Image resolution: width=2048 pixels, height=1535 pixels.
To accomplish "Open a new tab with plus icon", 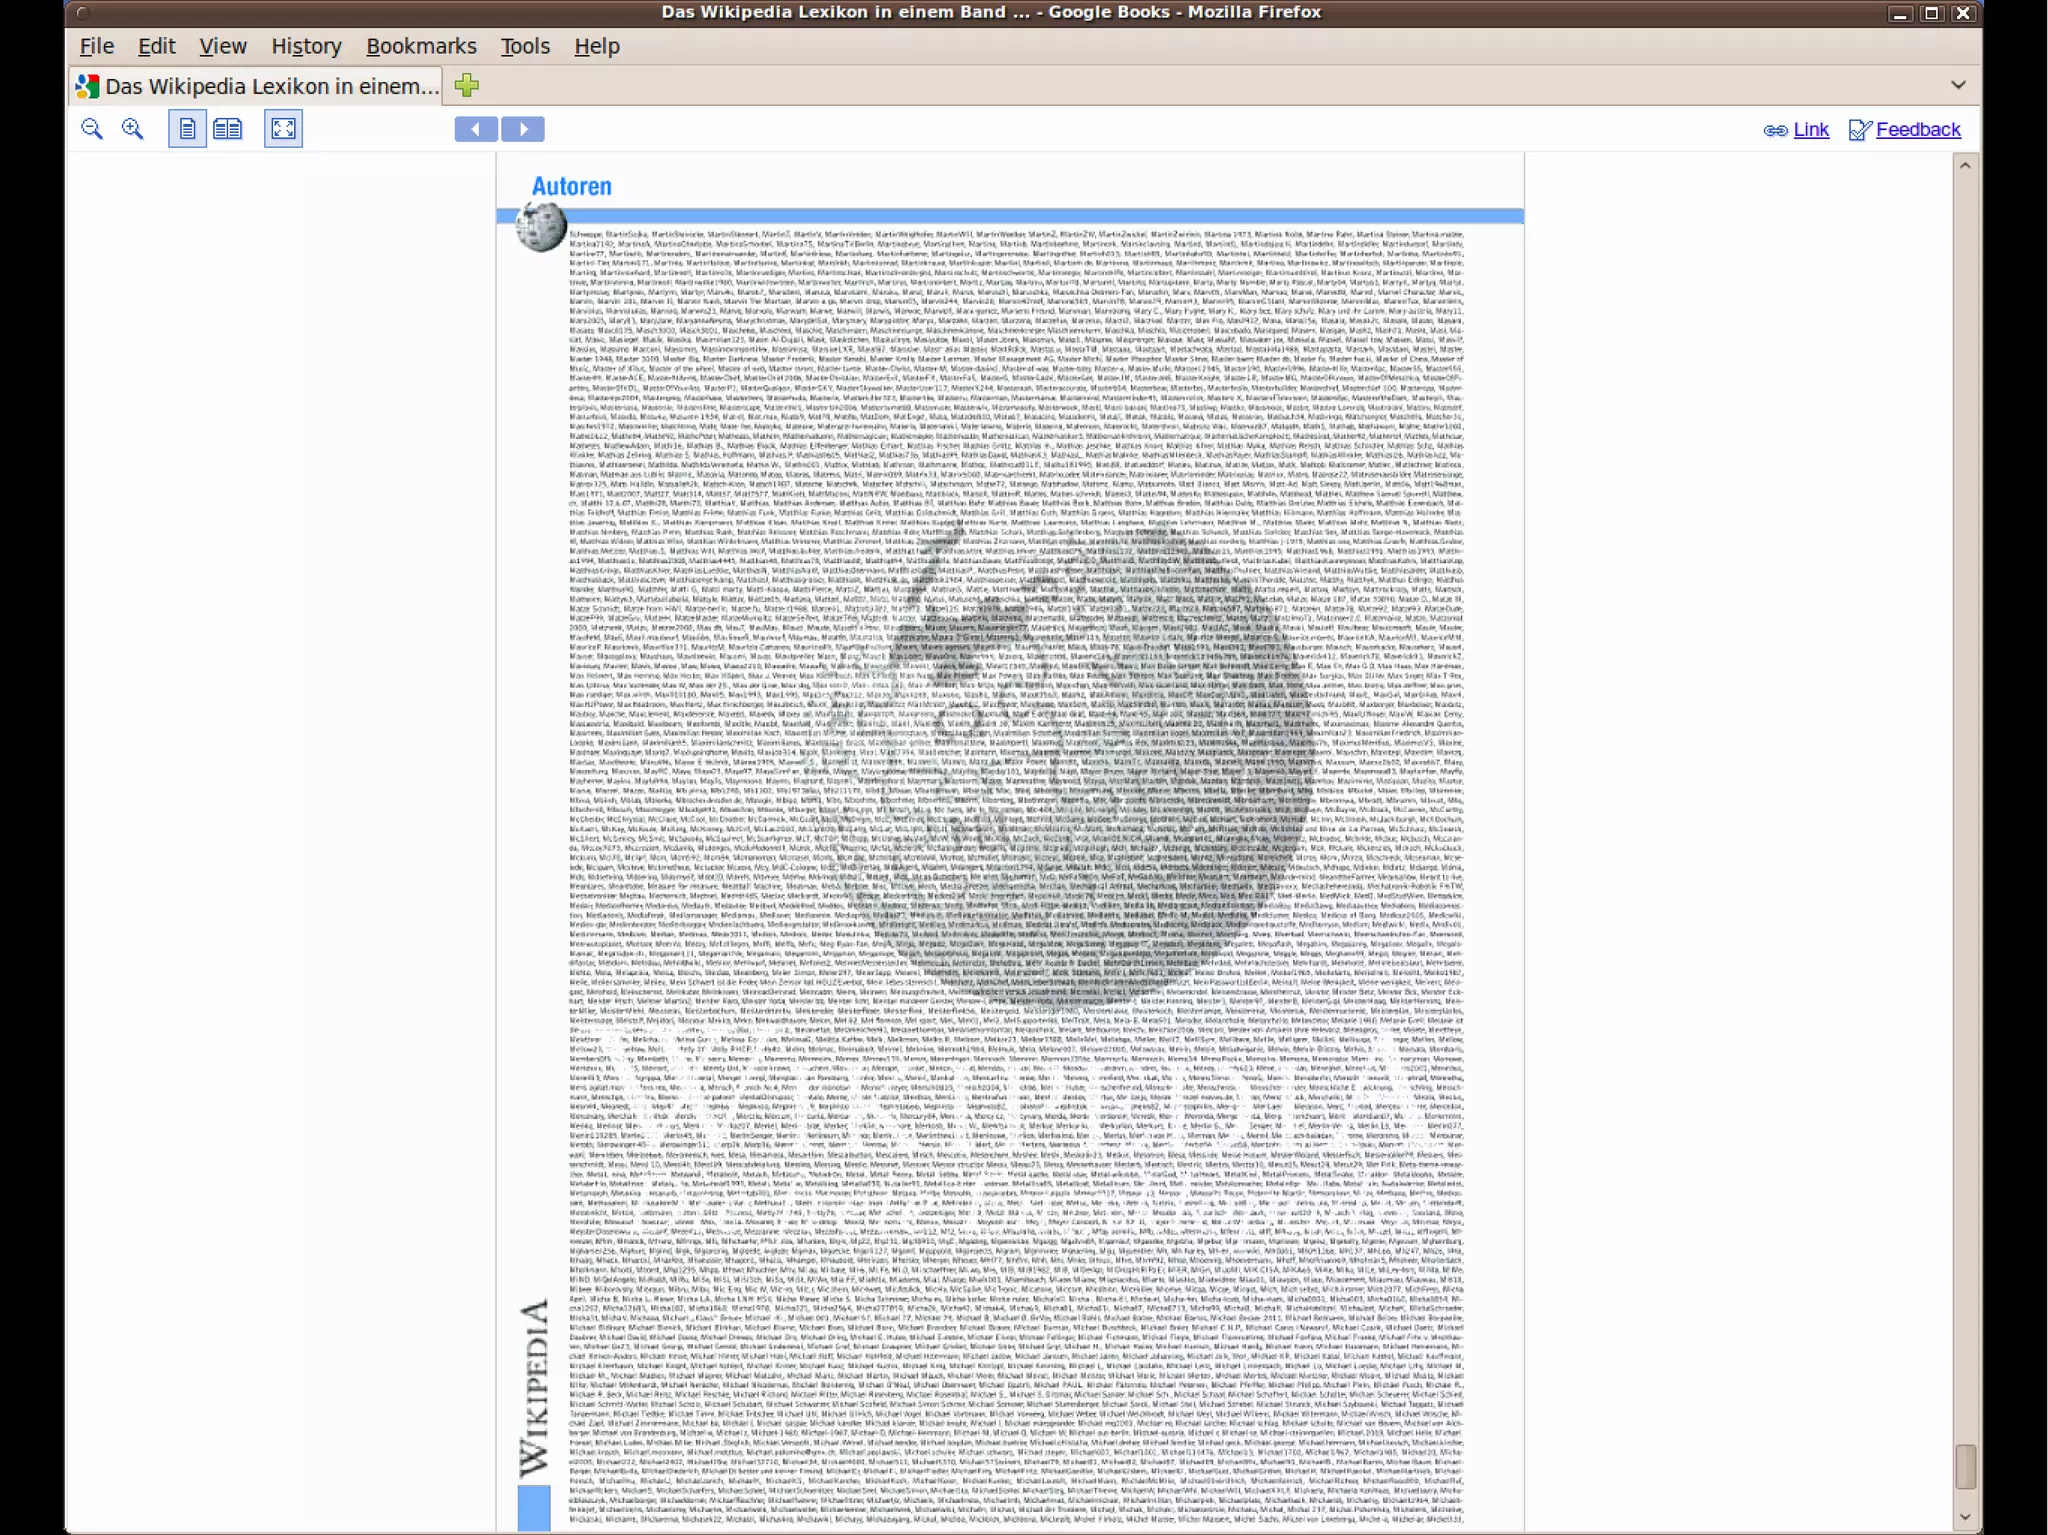I will pos(466,86).
